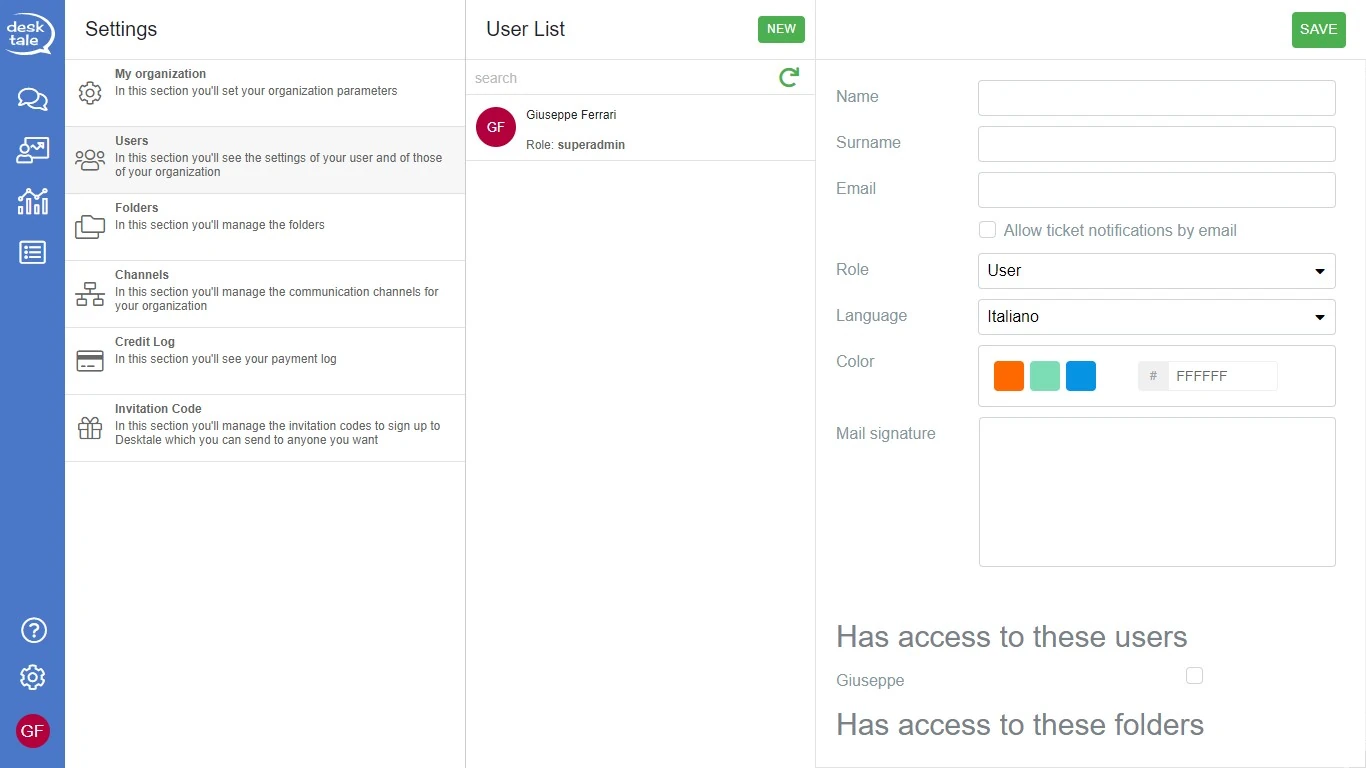Click the My organization gear icon
Viewport: 1366px width, 768px height.
click(x=90, y=93)
